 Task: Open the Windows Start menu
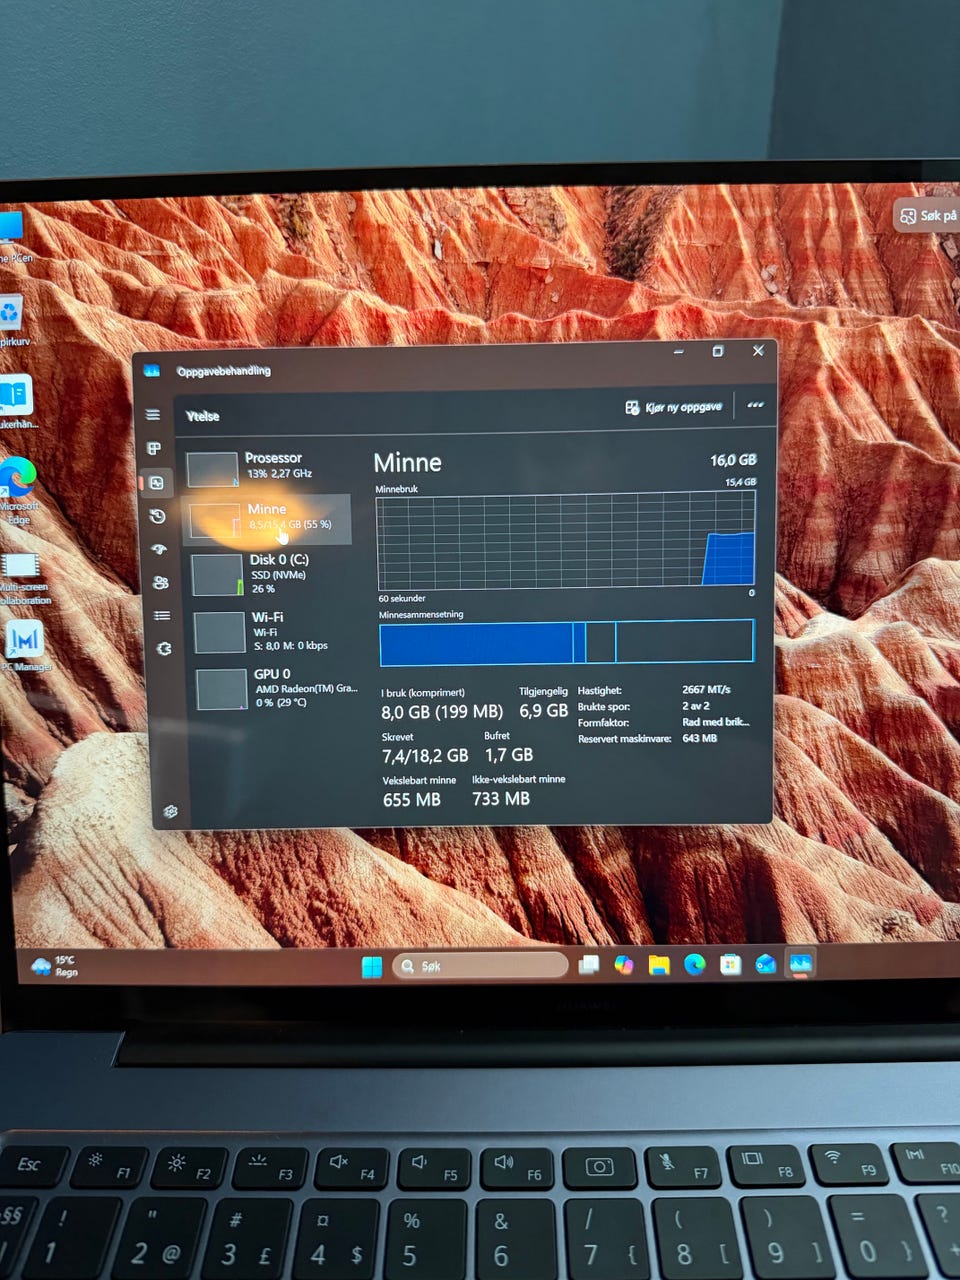[371, 967]
